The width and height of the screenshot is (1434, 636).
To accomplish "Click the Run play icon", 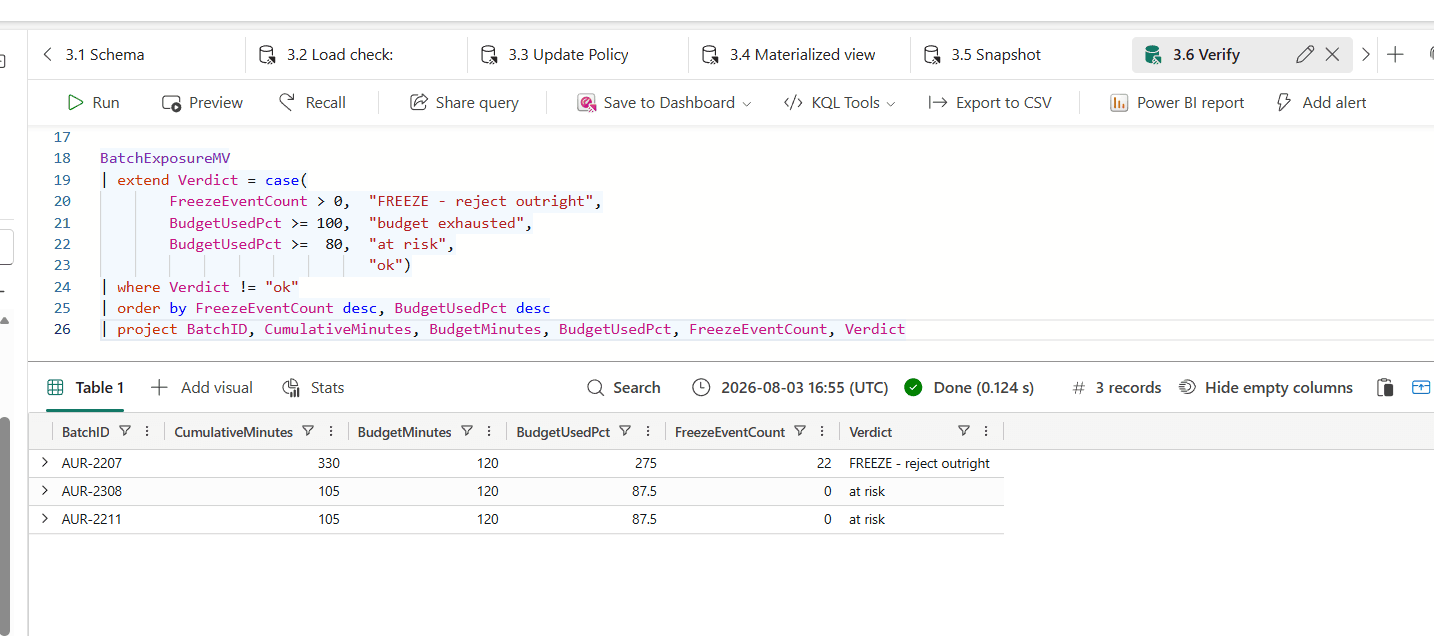I will [75, 102].
